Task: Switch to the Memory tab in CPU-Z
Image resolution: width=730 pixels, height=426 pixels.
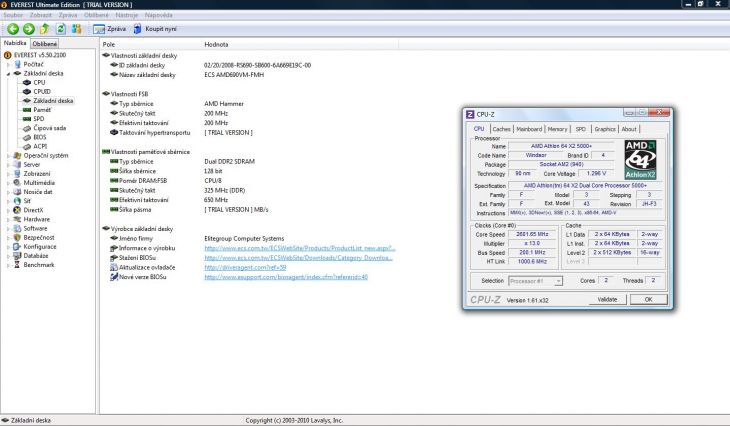Action: pos(557,129)
